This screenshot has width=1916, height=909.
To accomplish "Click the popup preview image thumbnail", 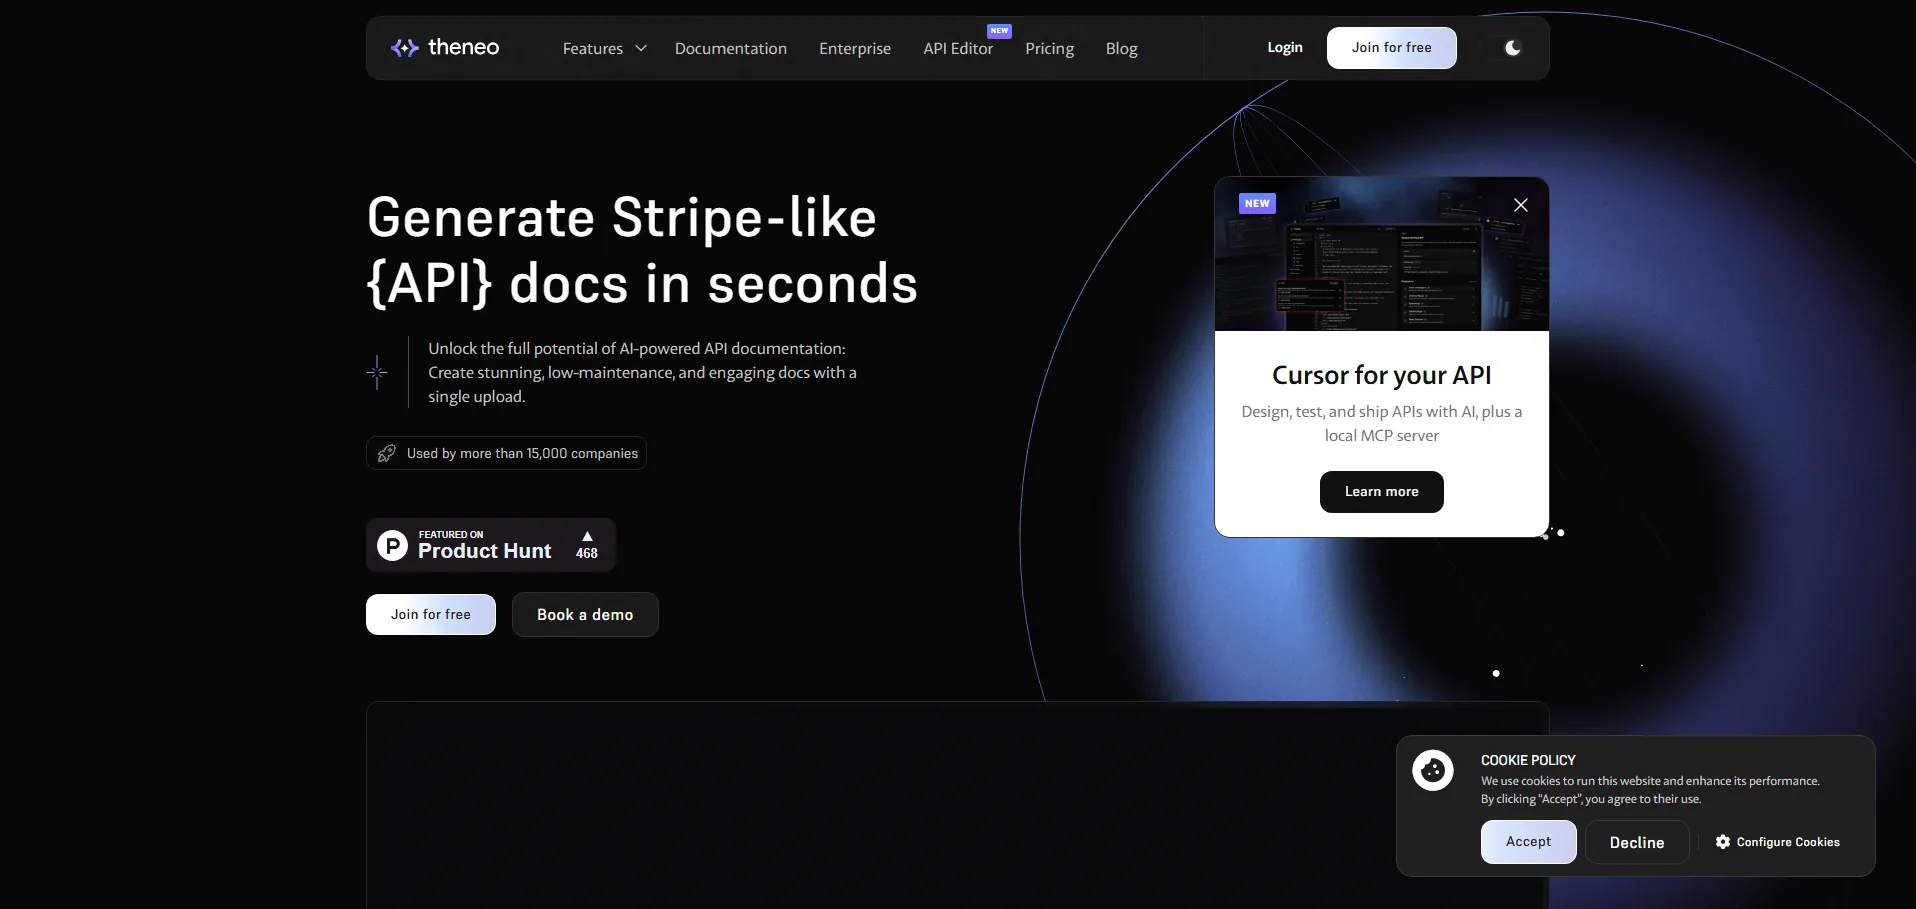I will [x=1380, y=265].
